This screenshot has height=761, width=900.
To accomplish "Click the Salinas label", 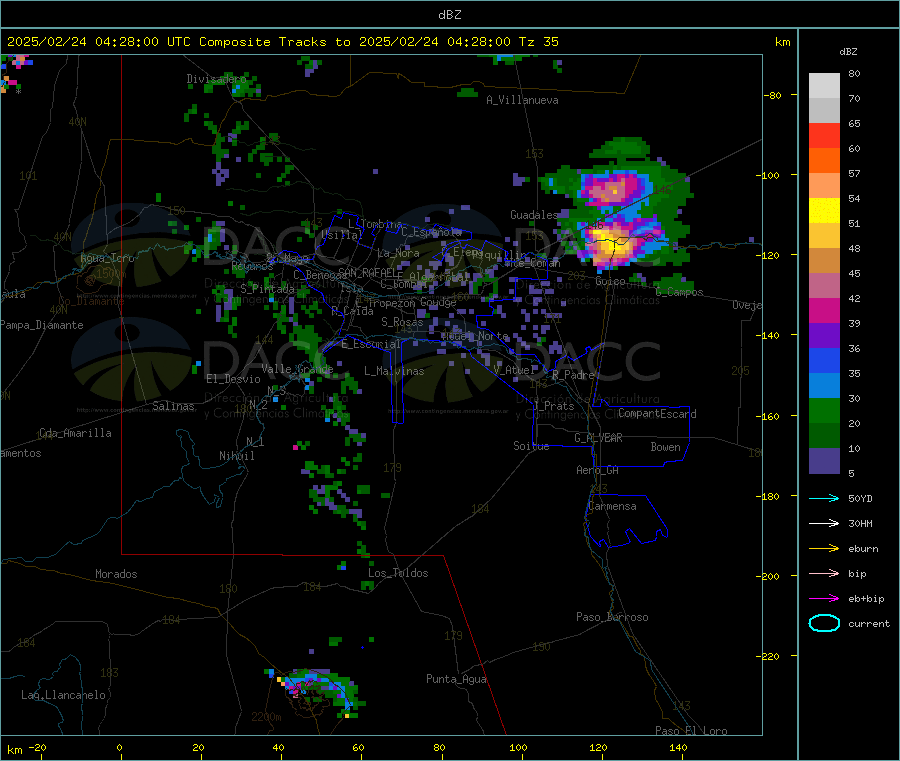I will [x=173, y=406].
